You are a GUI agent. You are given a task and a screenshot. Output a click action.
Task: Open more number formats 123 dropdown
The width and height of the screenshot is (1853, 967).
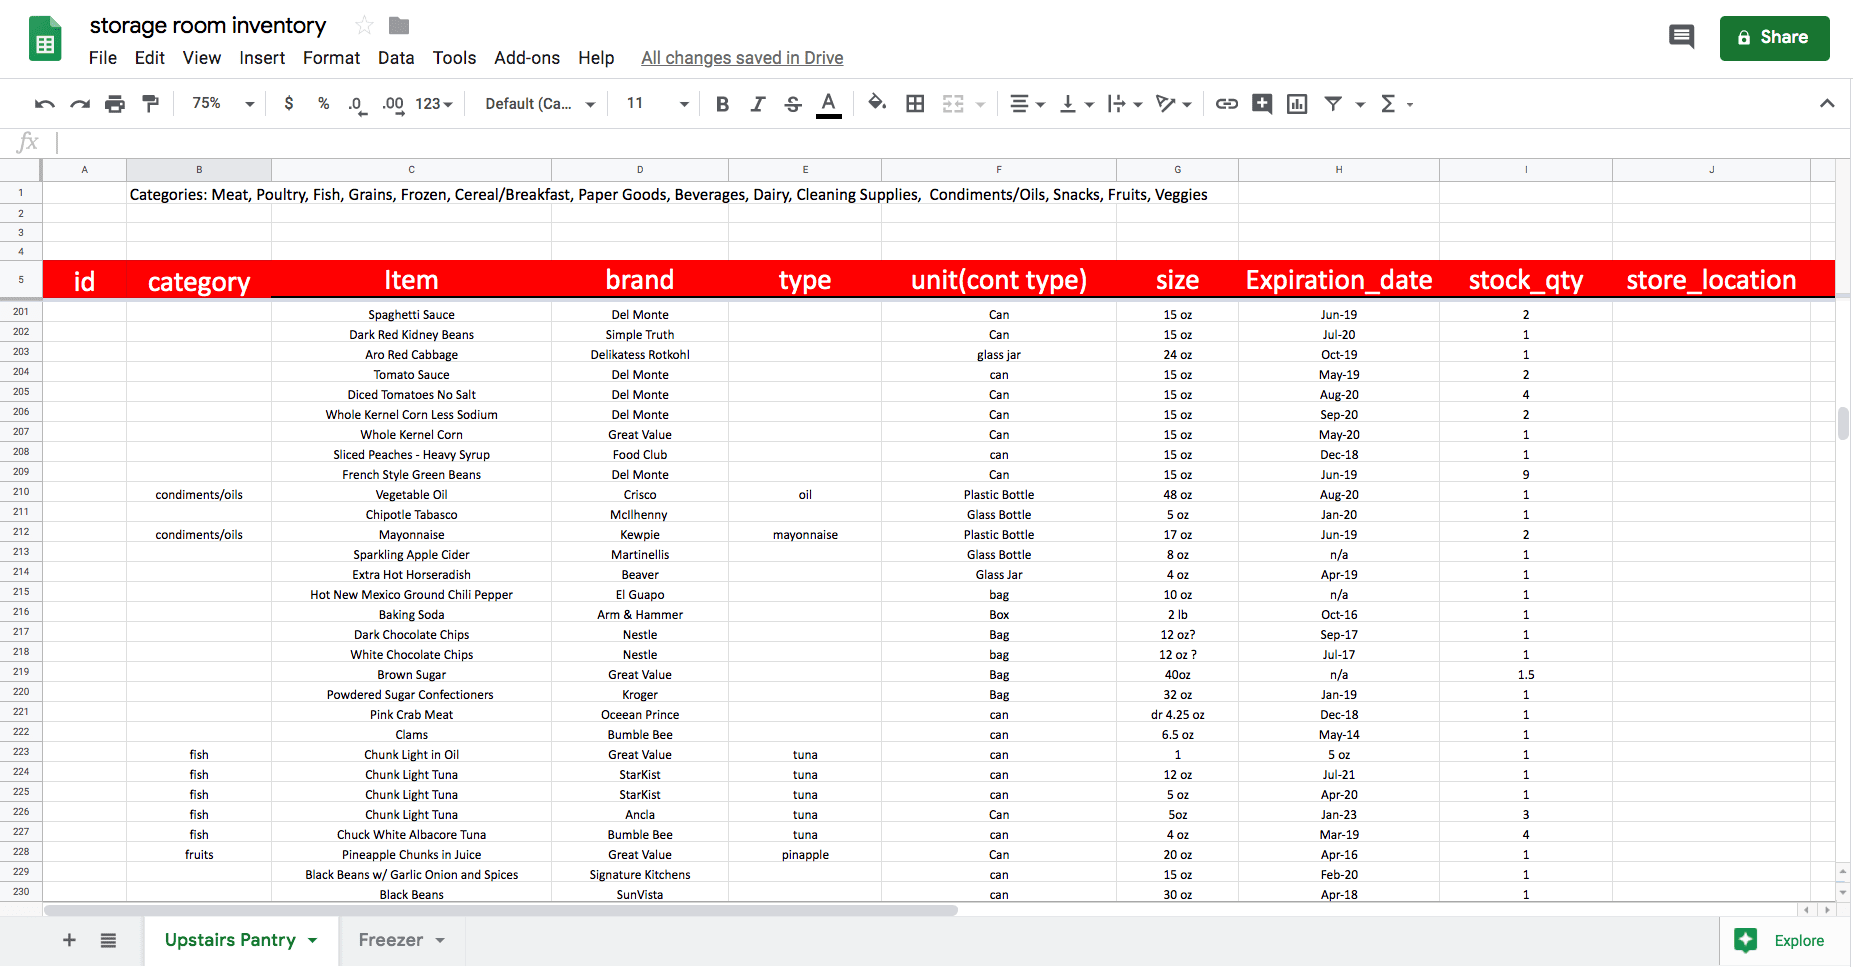[434, 104]
